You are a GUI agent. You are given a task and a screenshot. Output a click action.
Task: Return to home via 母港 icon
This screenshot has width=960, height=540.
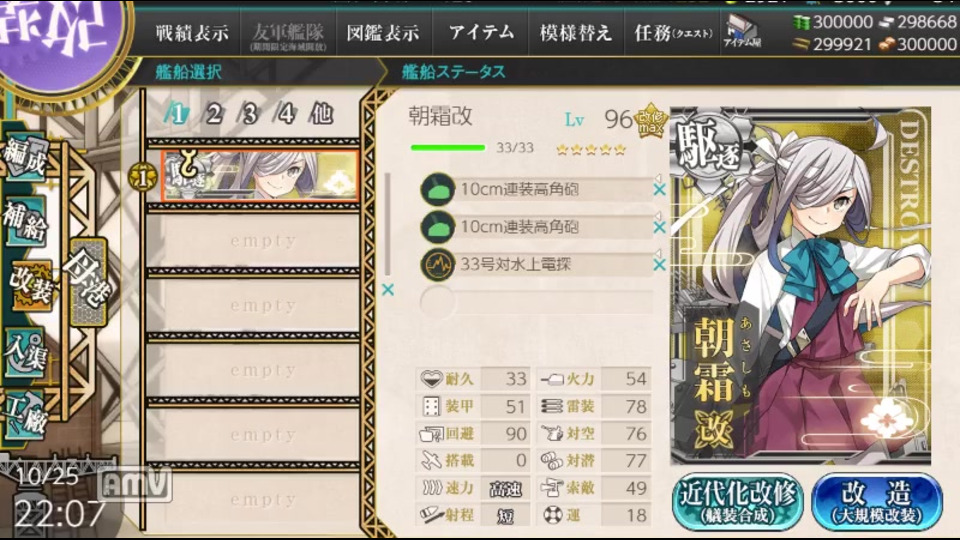coord(88,280)
